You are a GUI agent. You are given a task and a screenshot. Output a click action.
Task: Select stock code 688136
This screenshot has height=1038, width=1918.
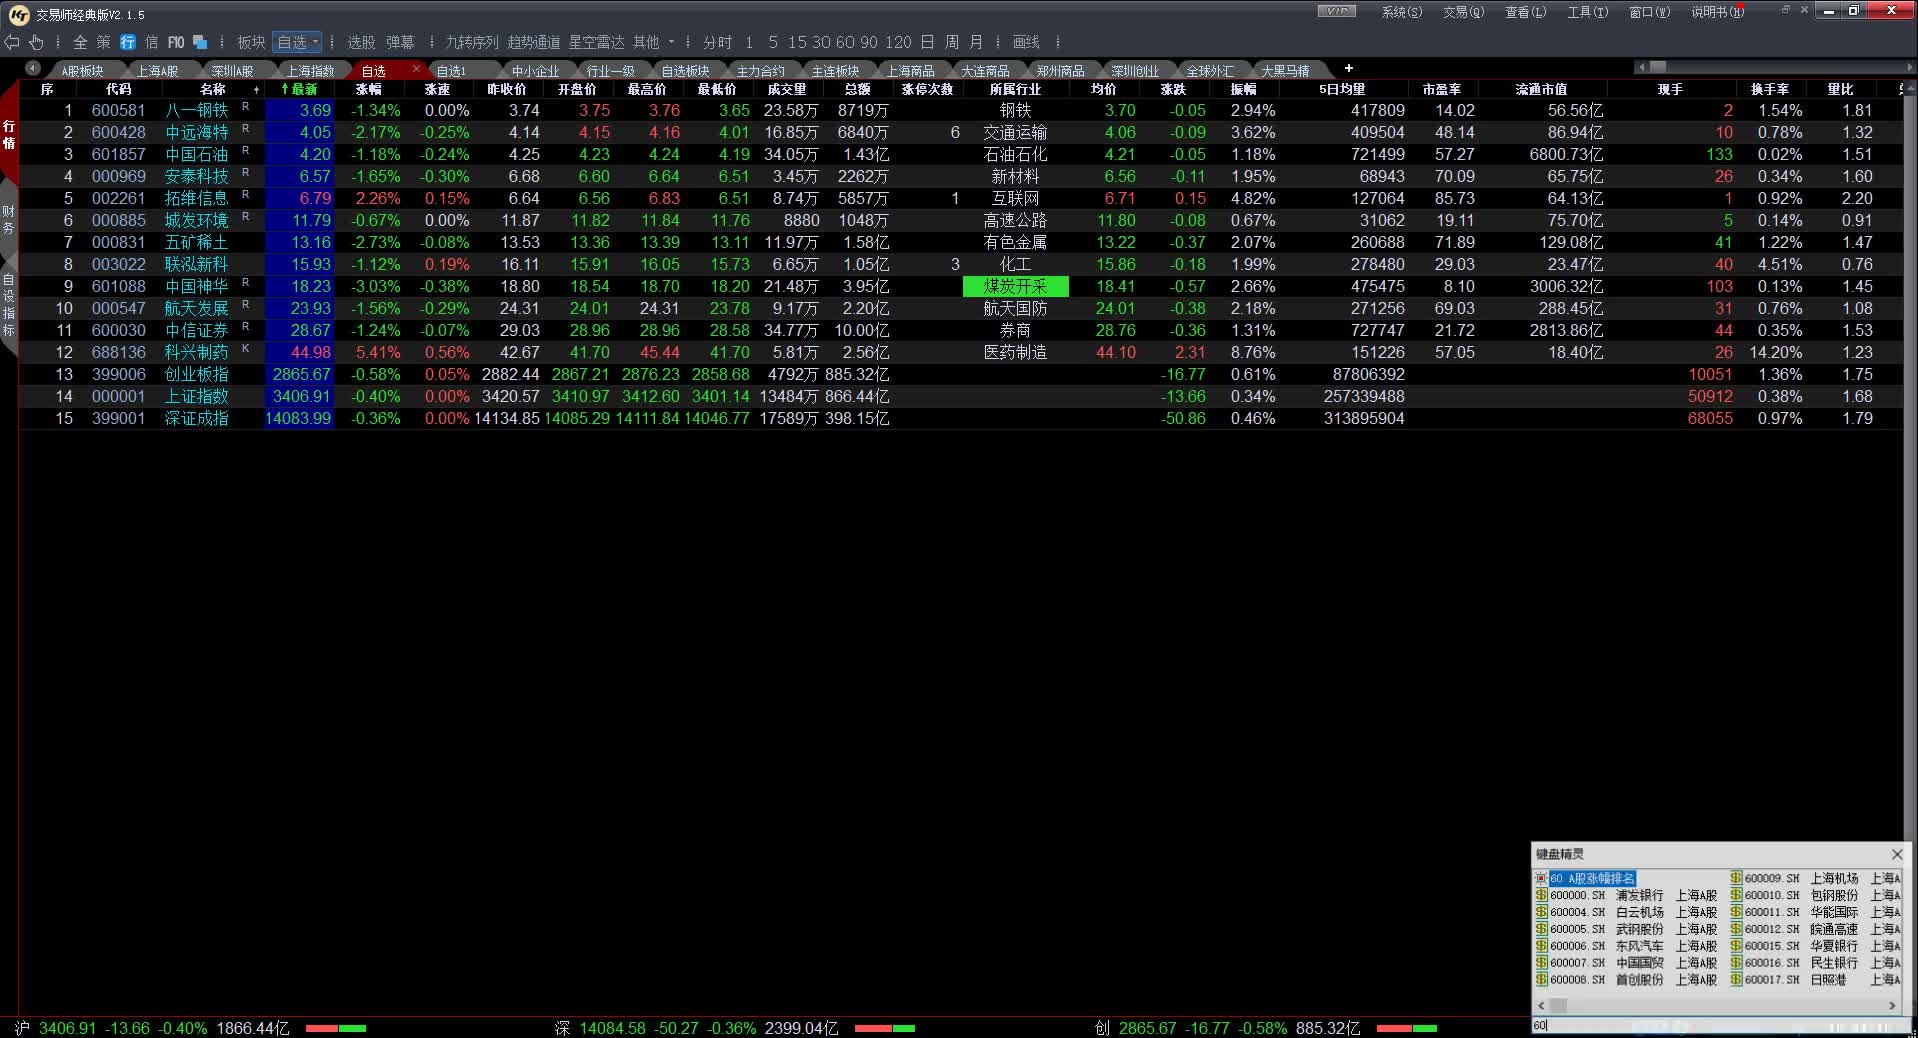pos(118,352)
